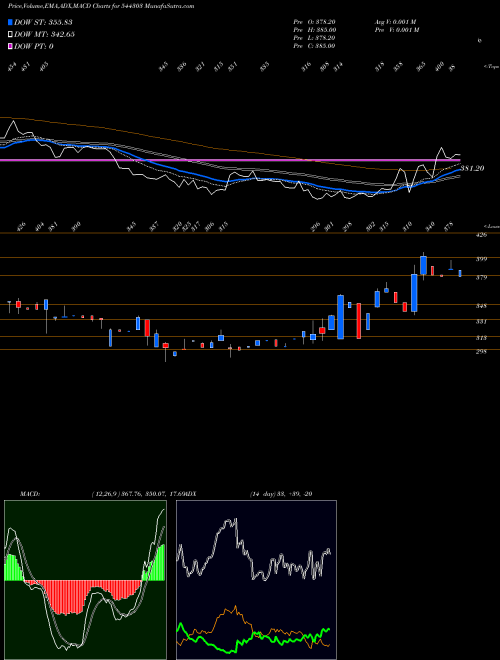Image resolution: width=500 pixels, height=660 pixels.
Task: Click the last candlestick on the right
Action: point(460,273)
